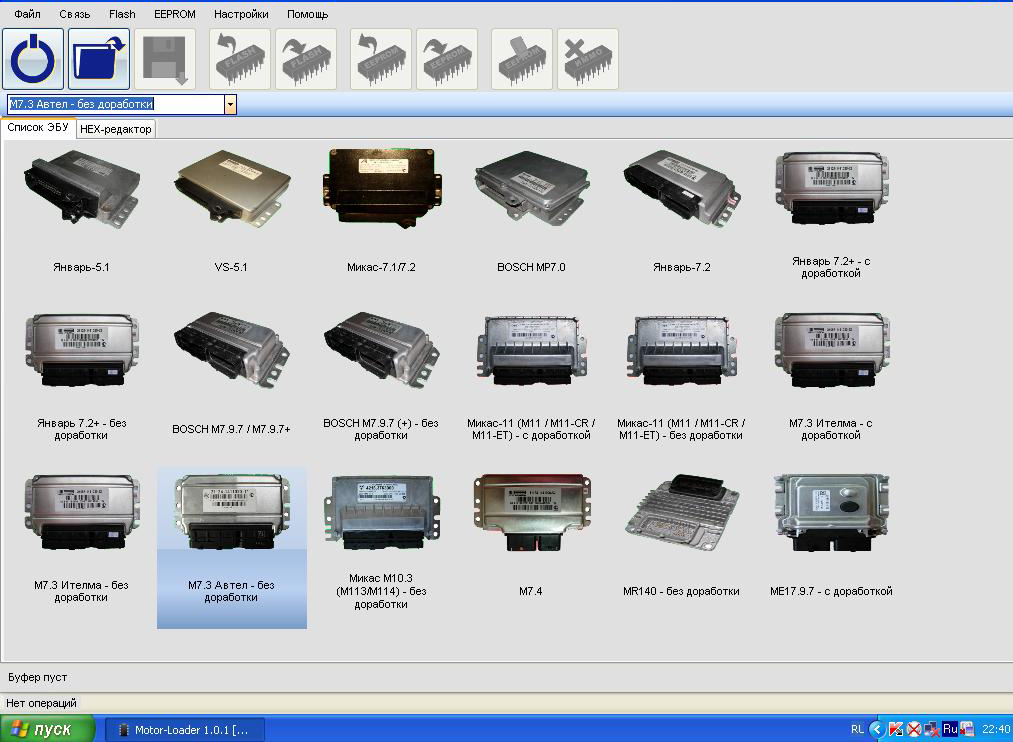The width and height of the screenshot is (1013, 742).
Task: Click the read EEPROM chip icon
Action: coord(381,59)
